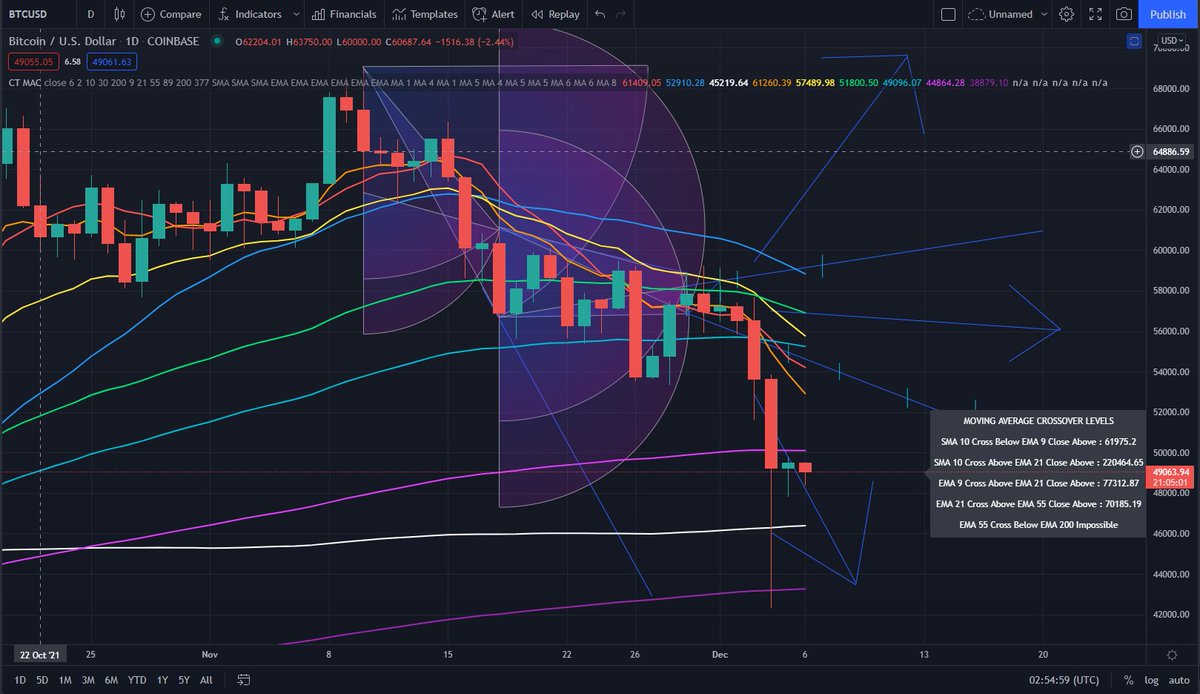Select the All date range
1200x694 pixels.
[206, 680]
